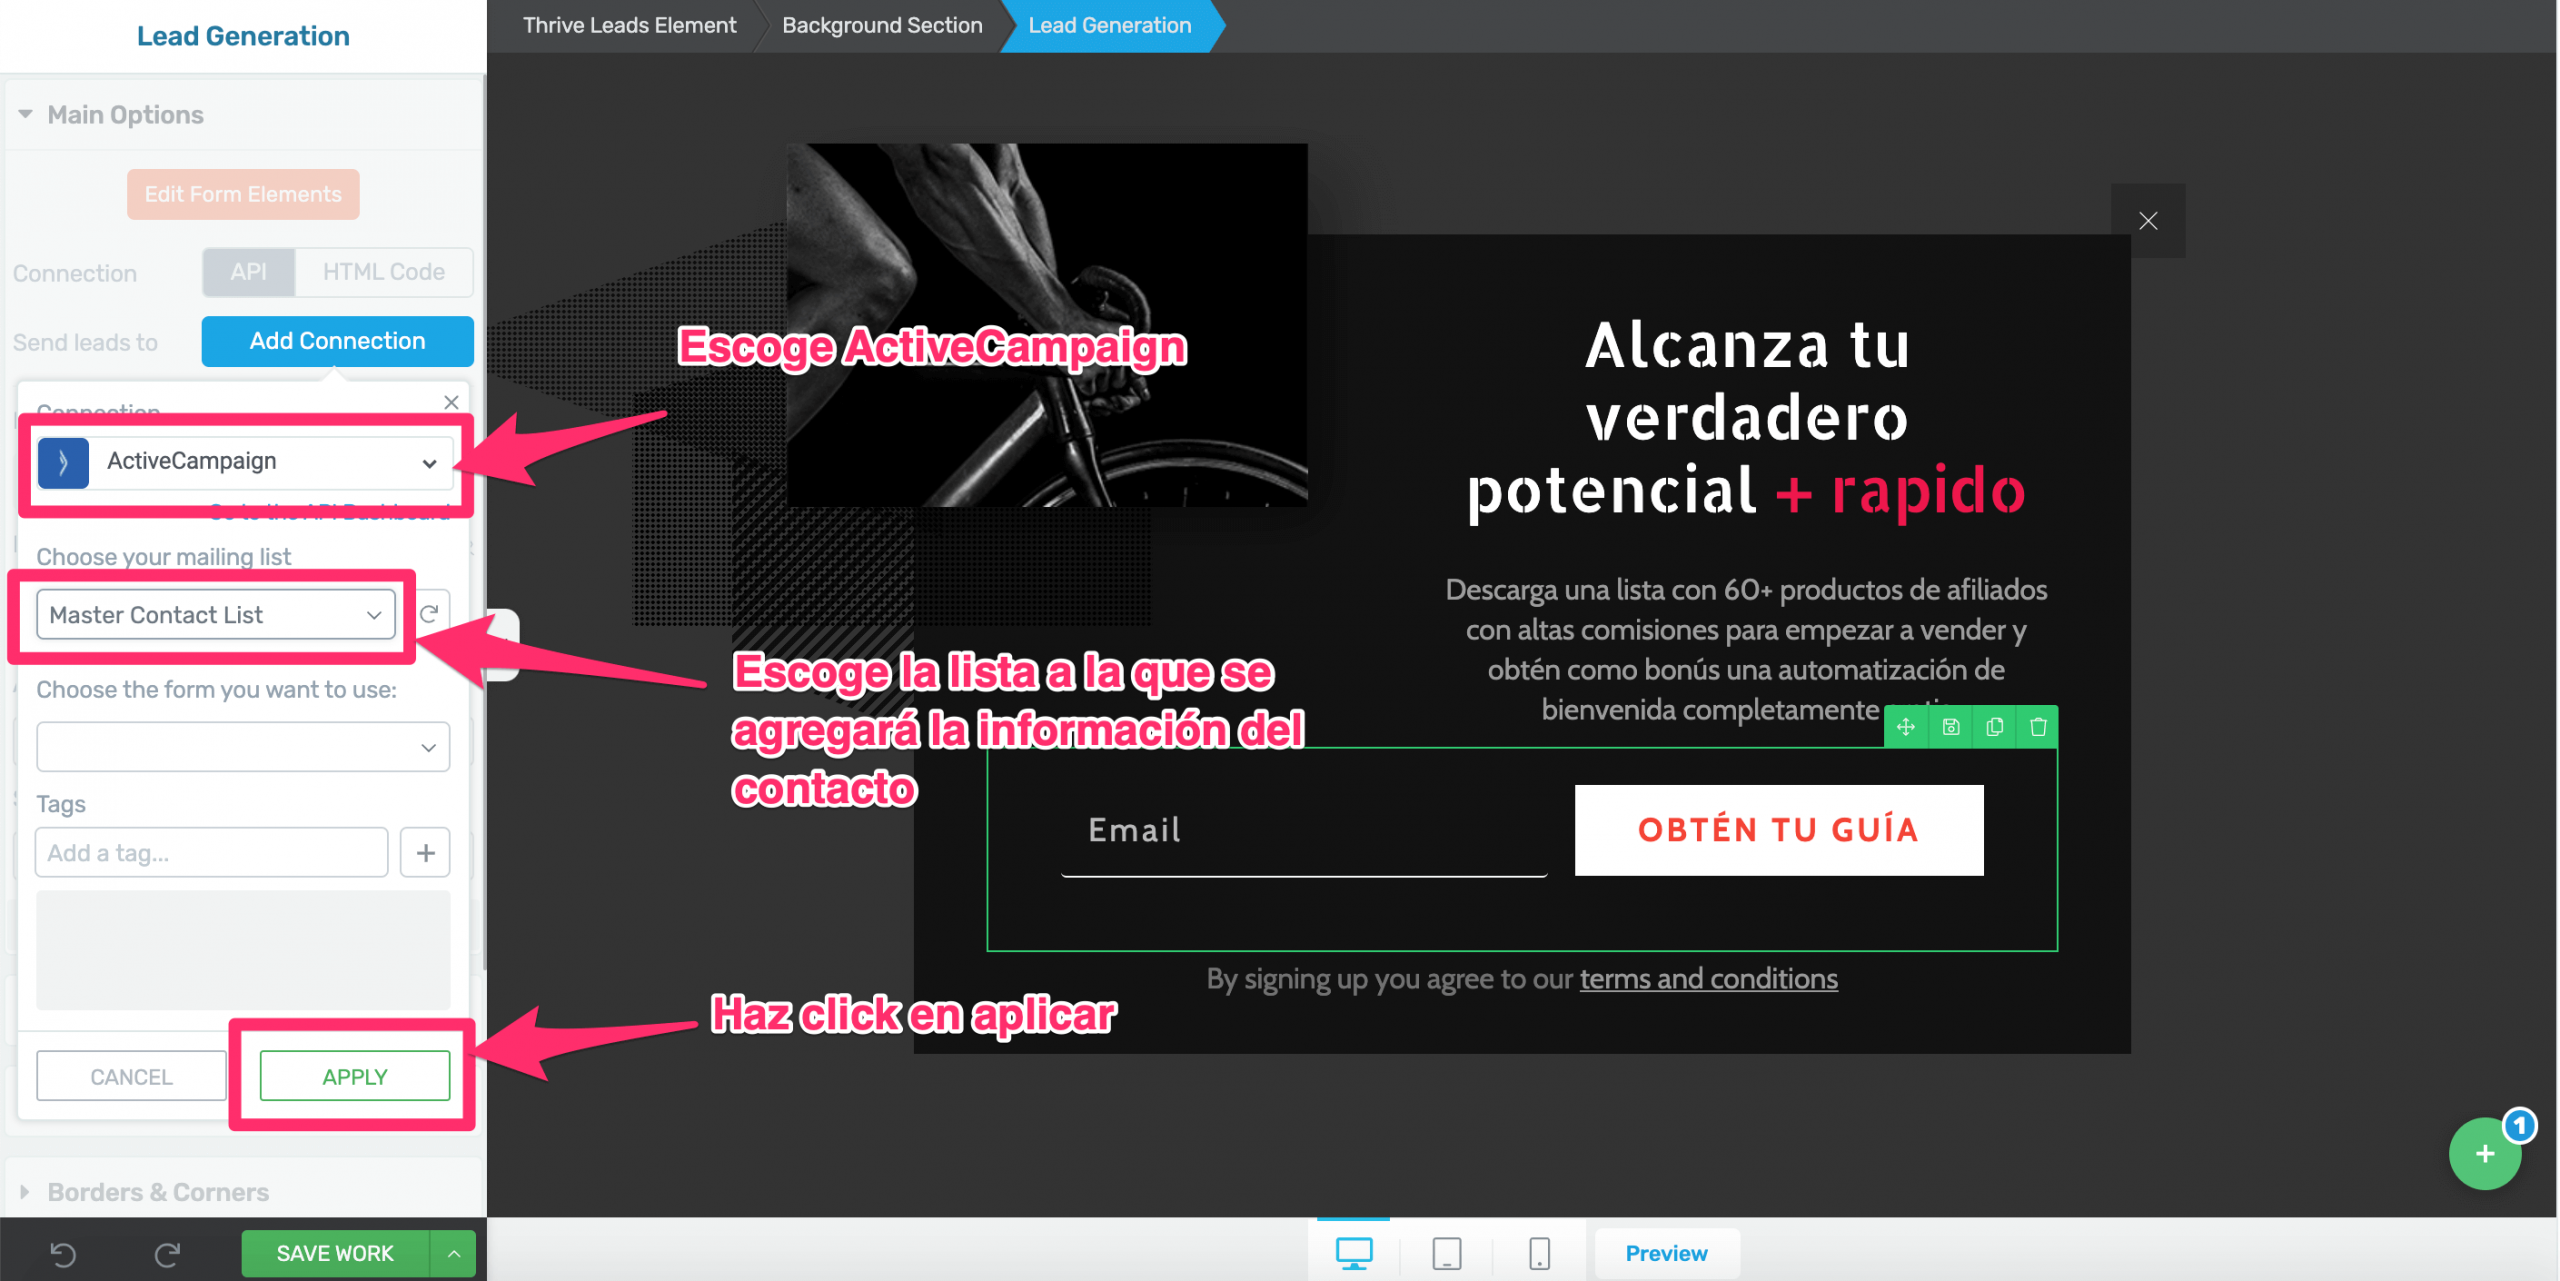2560x1281 pixels.
Task: Click the headline 'Alcanza tu verdadero potencial'
Action: [1746, 418]
